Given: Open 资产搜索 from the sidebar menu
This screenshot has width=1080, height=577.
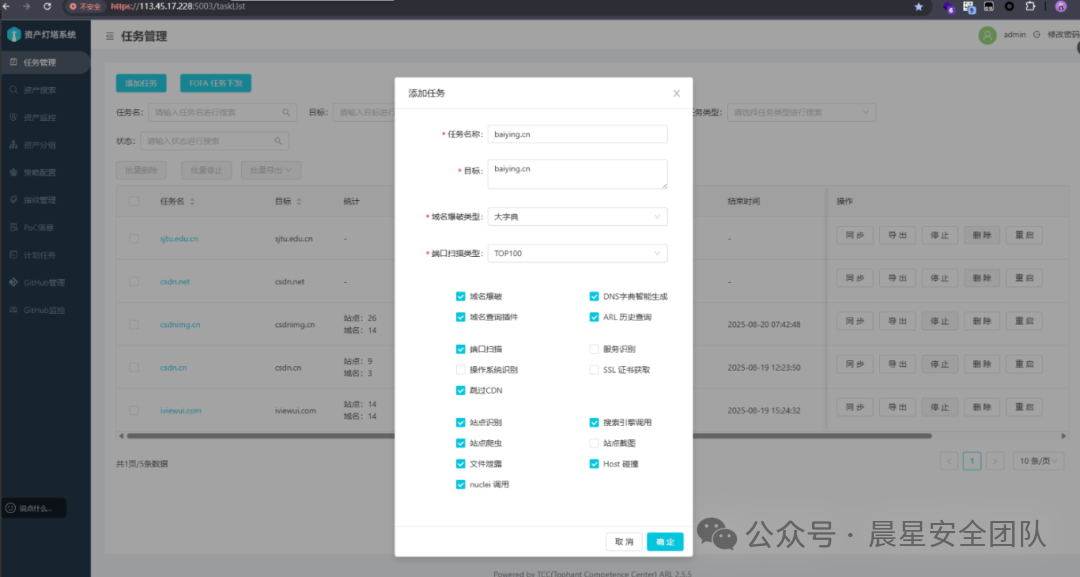Looking at the screenshot, I should (40, 90).
